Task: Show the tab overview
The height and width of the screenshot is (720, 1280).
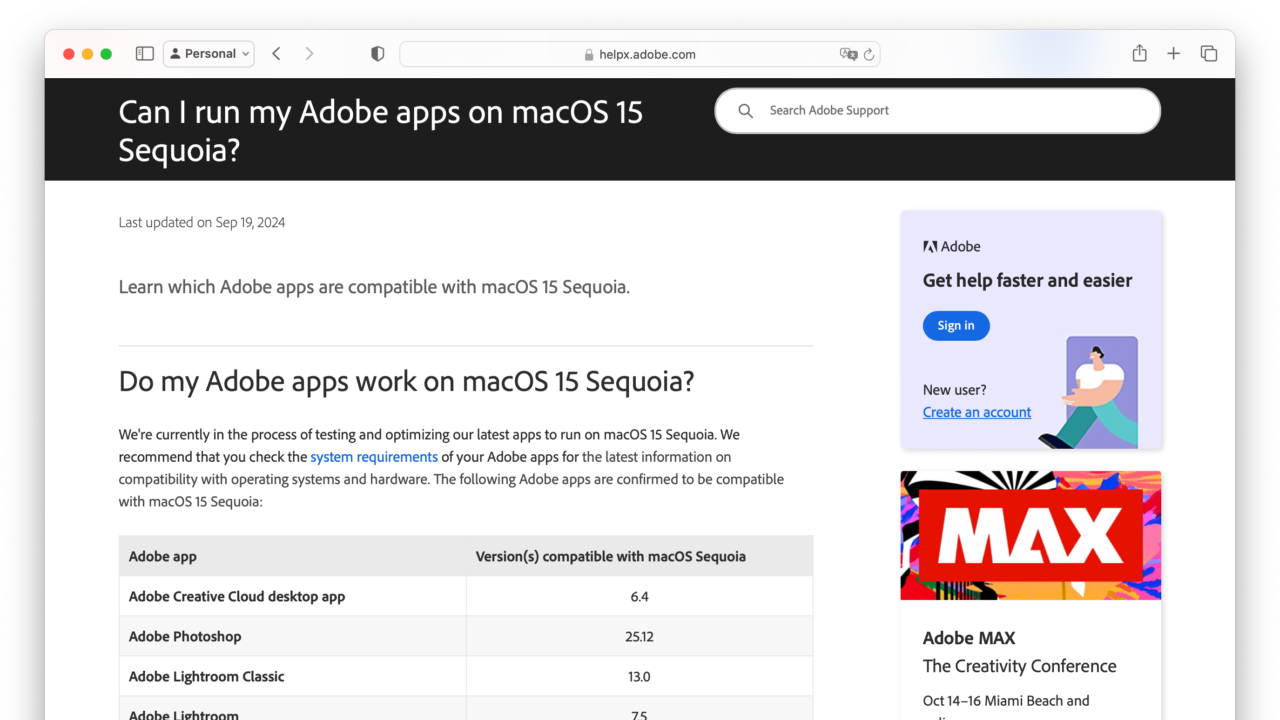Action: 1209,54
